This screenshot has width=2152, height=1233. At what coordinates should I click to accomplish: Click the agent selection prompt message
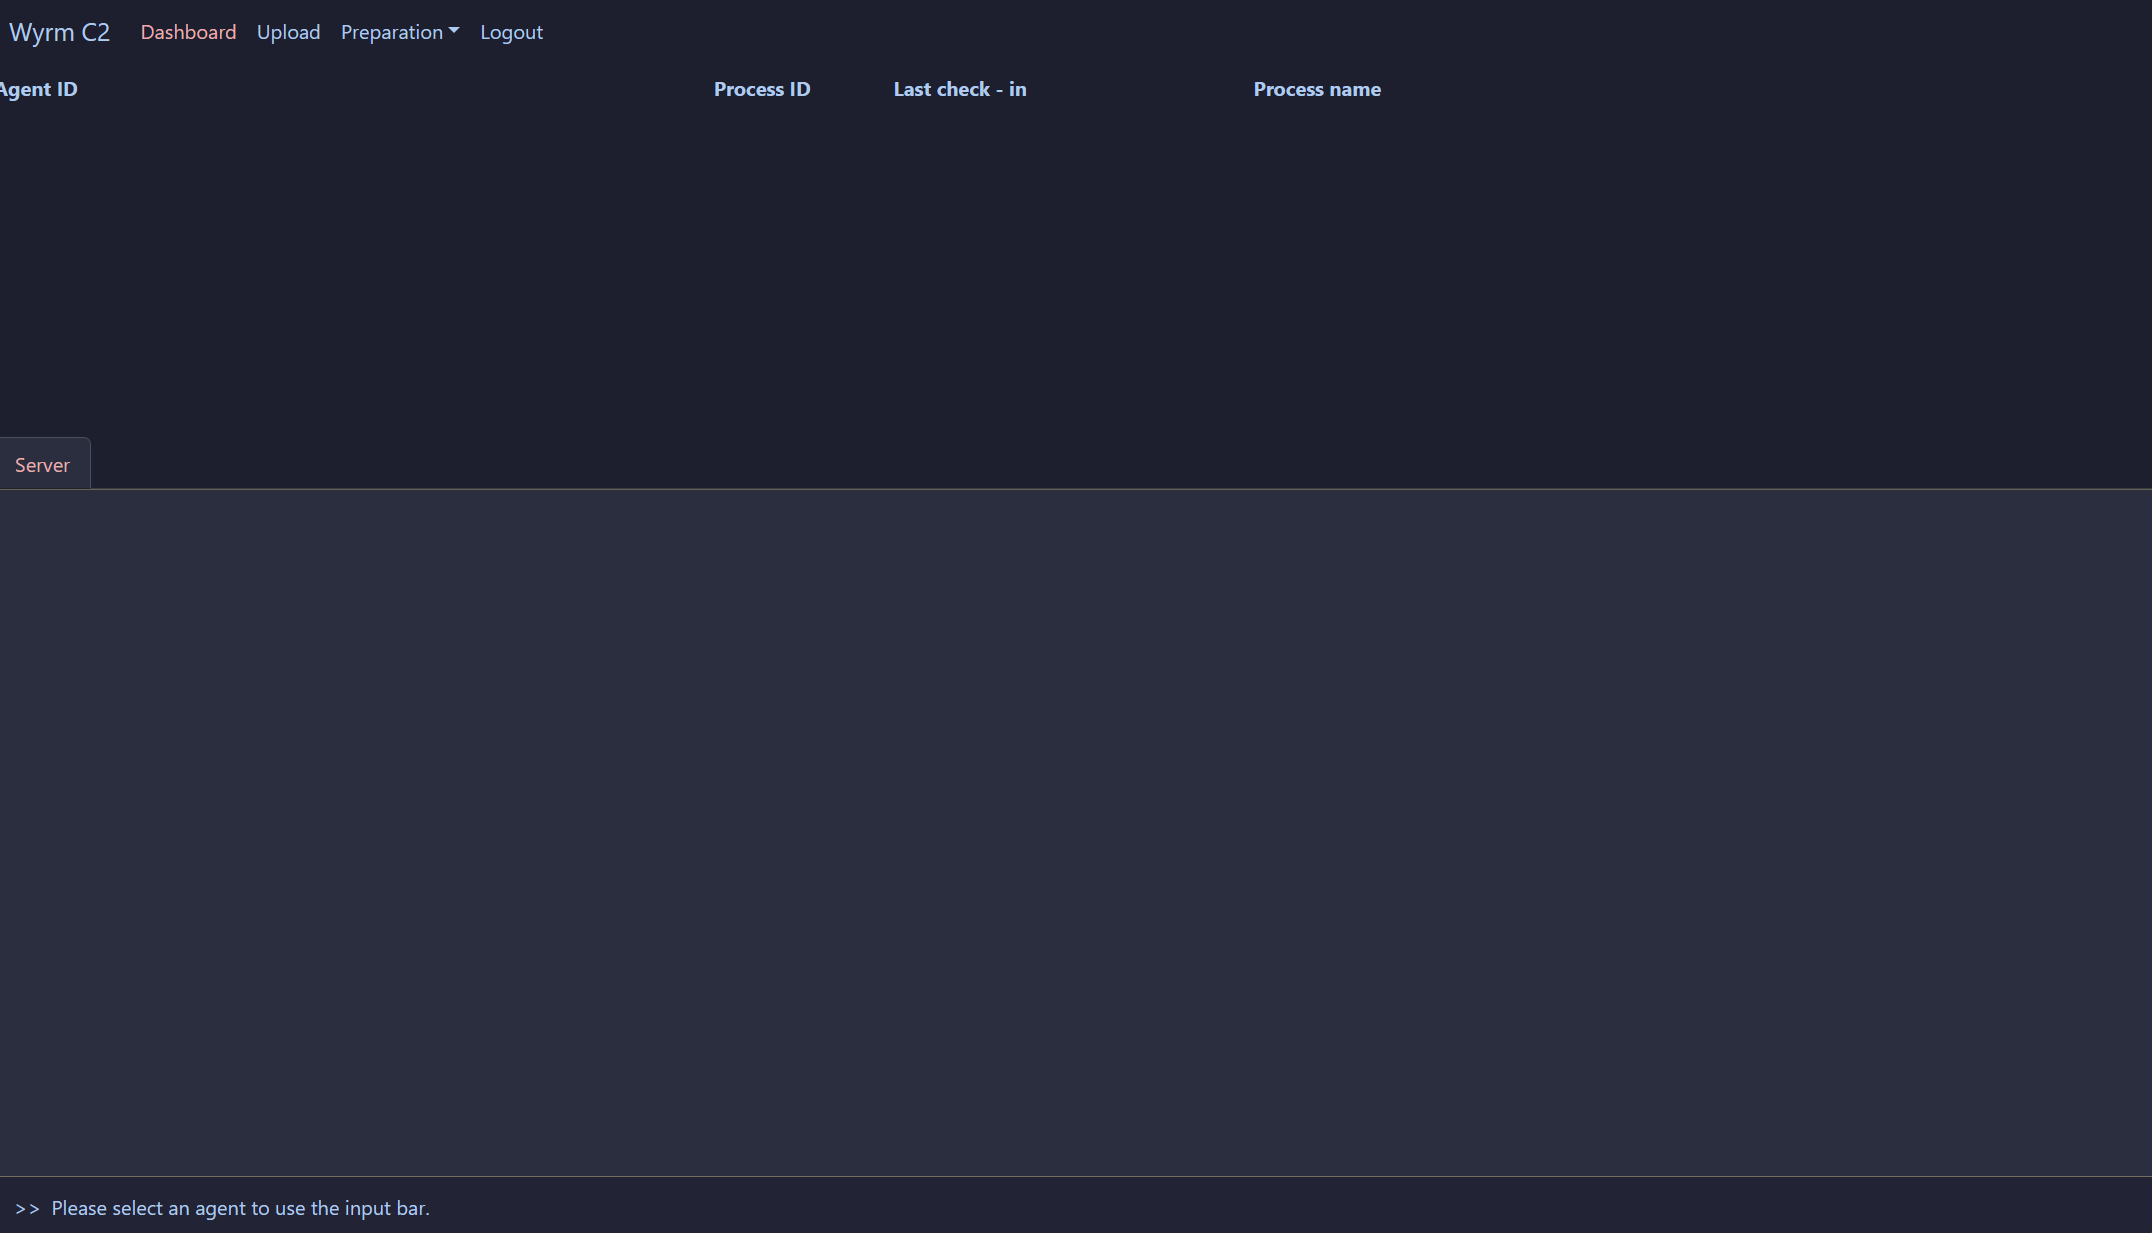coord(240,1208)
